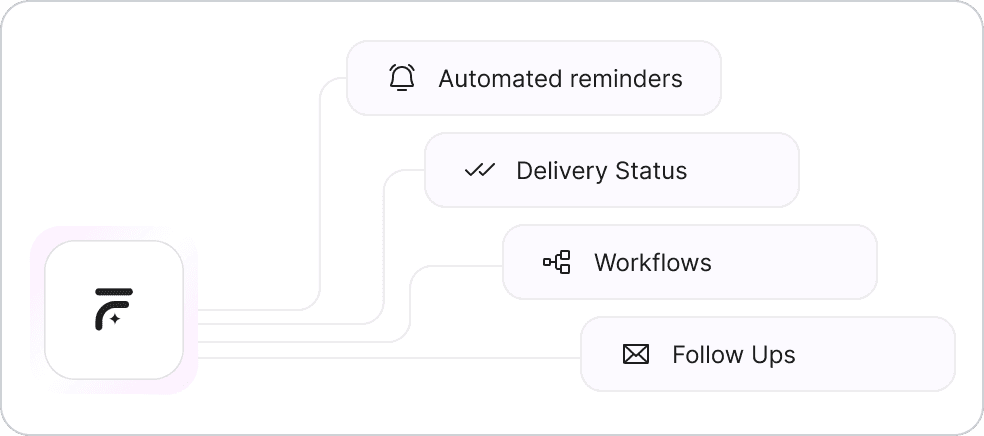The height and width of the screenshot is (436, 984).
Task: Click the double-checkmark Delivery Status icon
Action: click(x=480, y=170)
